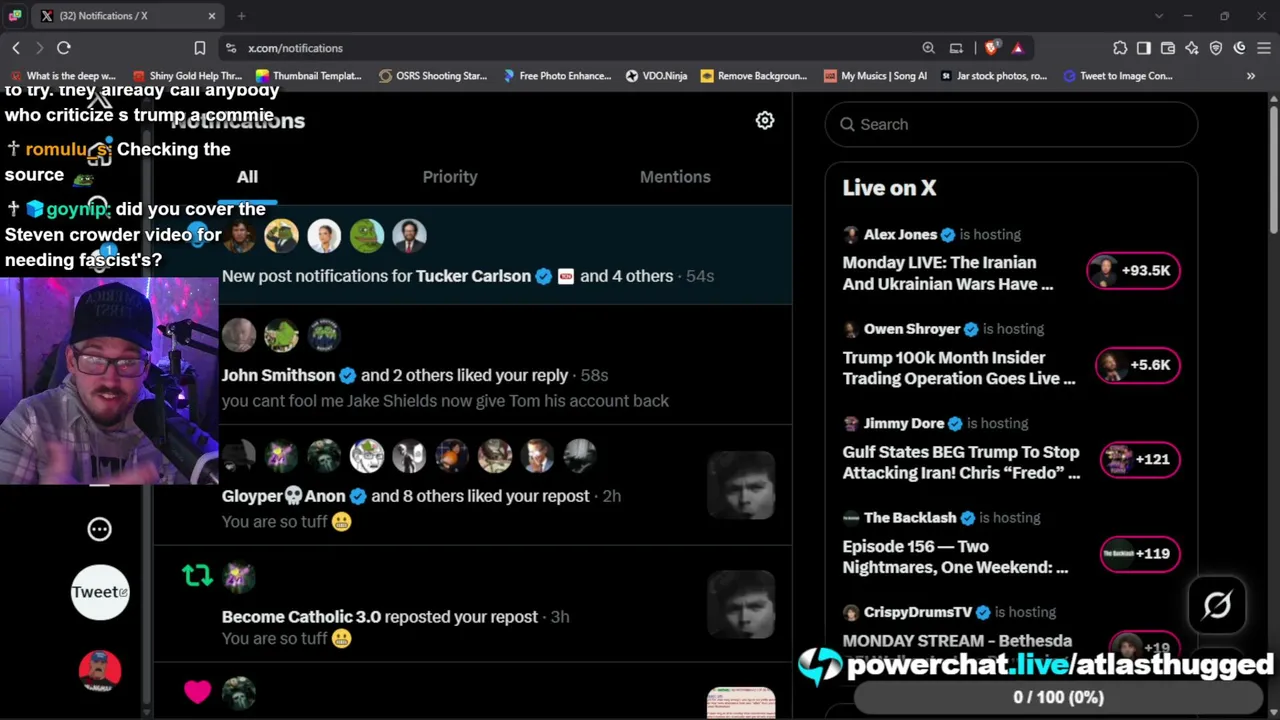The width and height of the screenshot is (1280, 720).
Task: Open Leo AI sparkle icon
Action: coord(1192,48)
